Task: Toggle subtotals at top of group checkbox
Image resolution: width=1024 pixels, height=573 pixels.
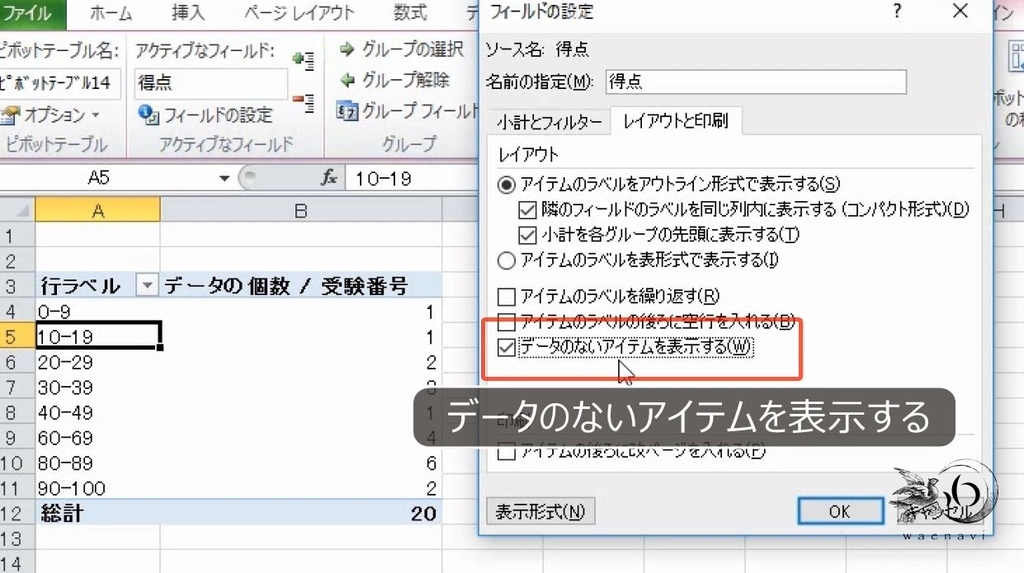Action: click(x=527, y=235)
